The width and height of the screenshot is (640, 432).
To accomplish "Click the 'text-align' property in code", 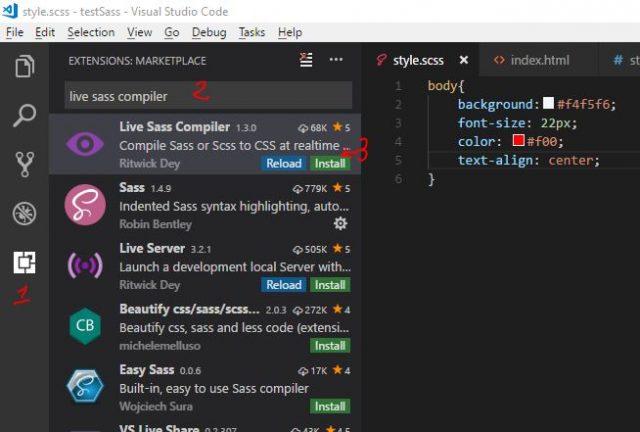I will click(495, 160).
